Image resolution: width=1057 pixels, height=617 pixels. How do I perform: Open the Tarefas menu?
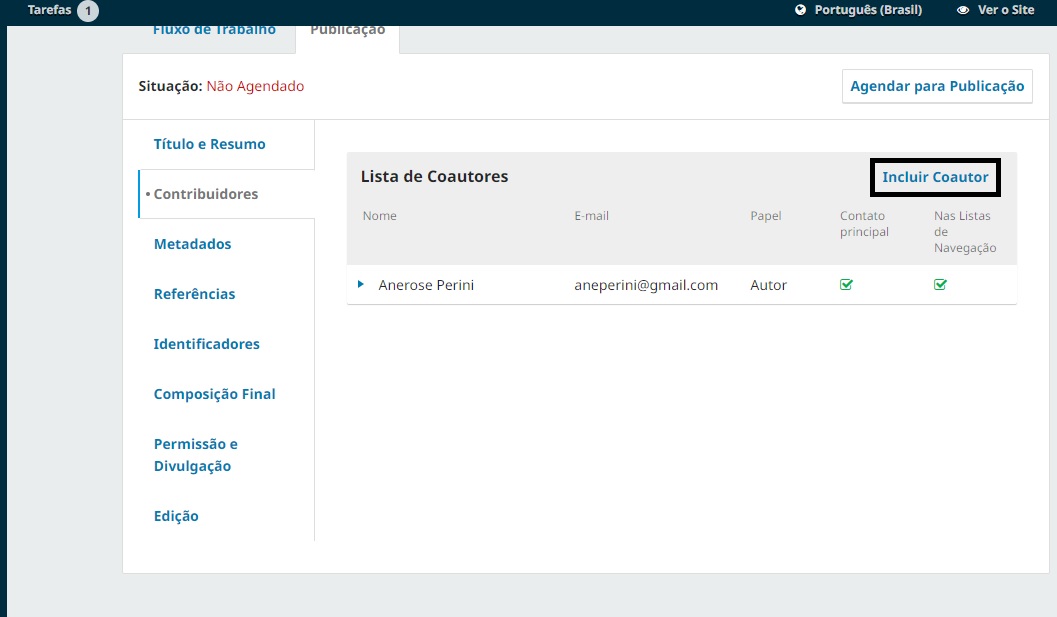pos(49,10)
